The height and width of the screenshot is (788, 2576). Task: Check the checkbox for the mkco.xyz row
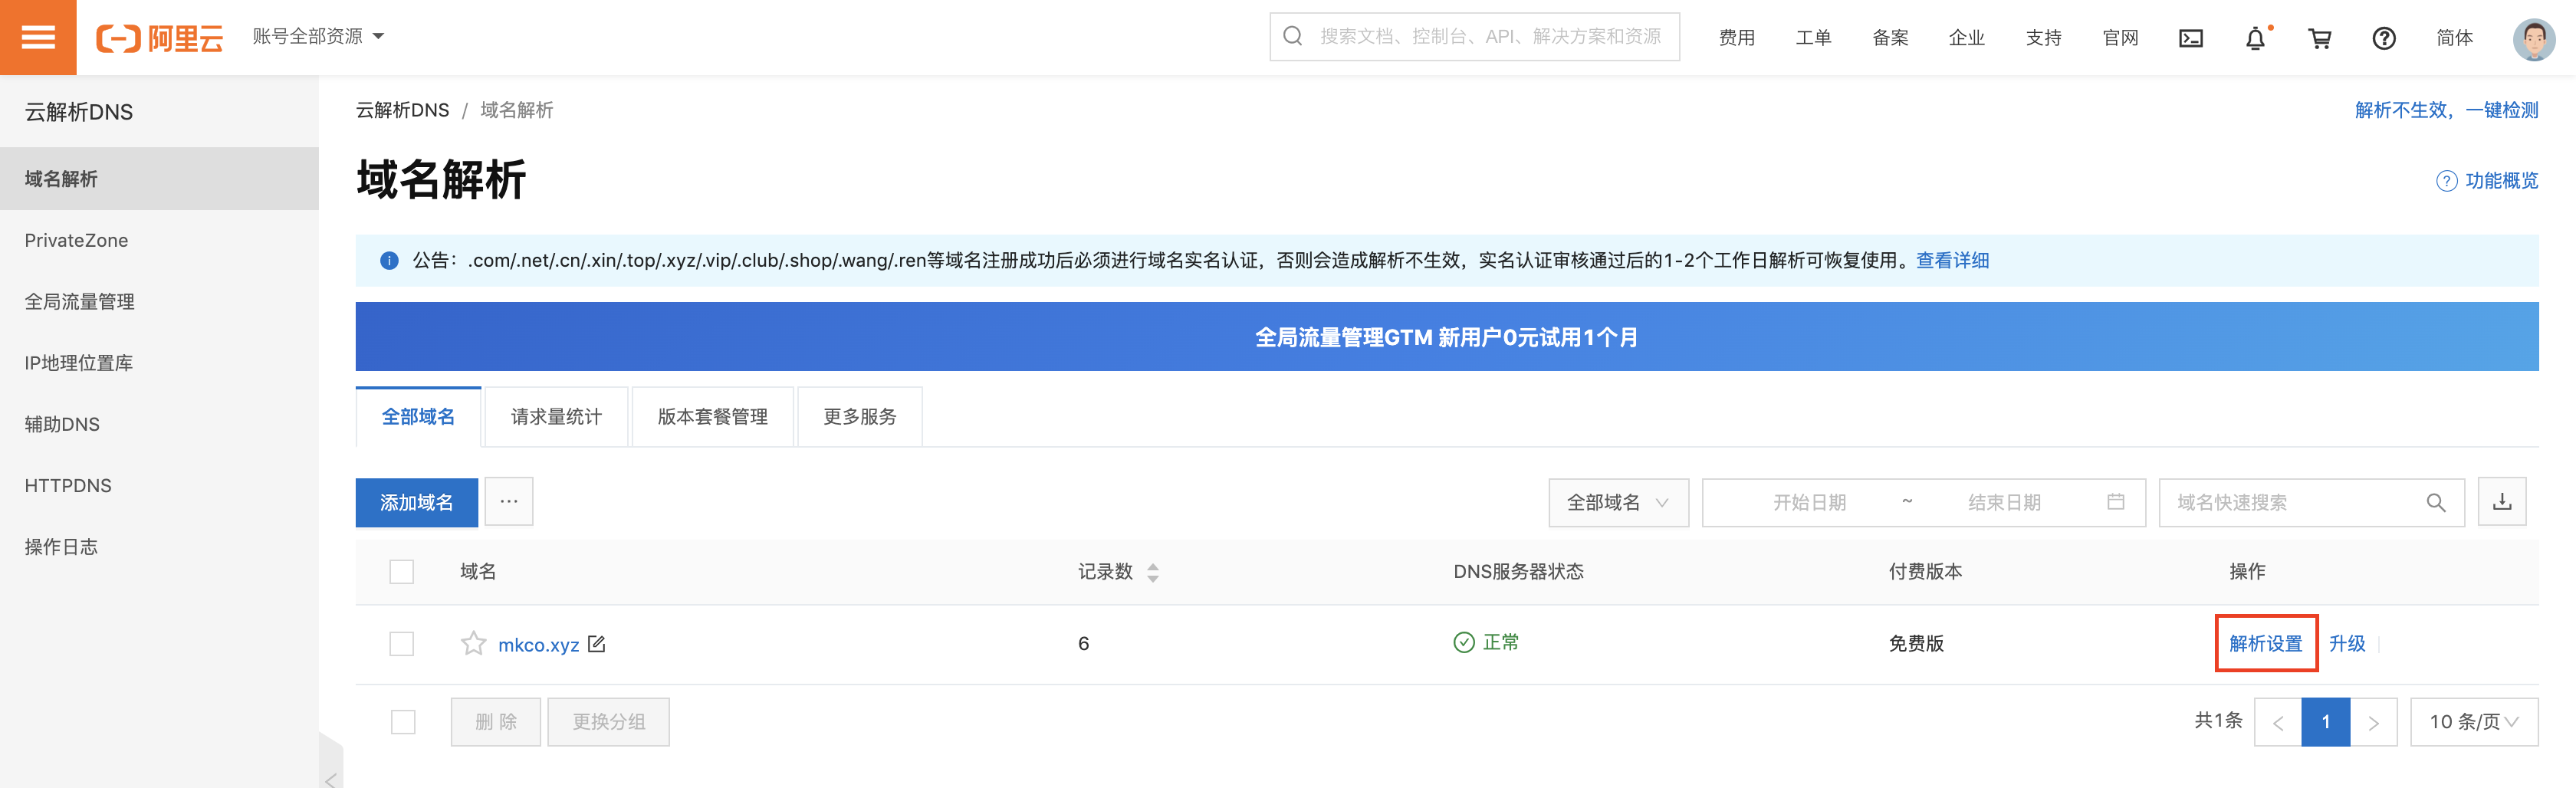(401, 643)
